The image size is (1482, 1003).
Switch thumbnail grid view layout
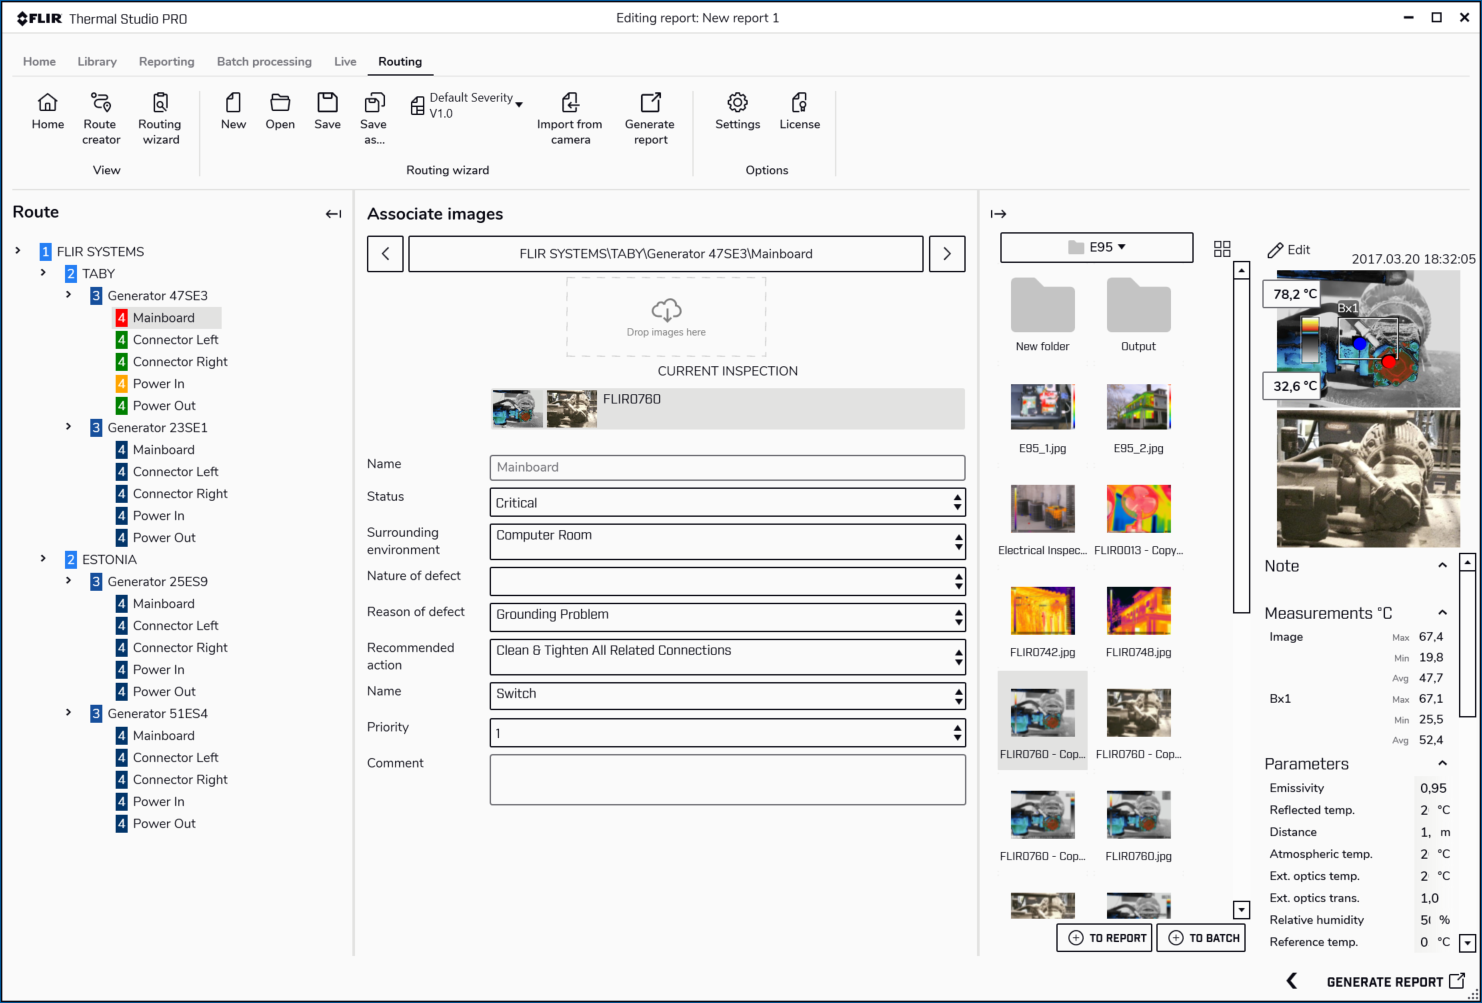pos(1222,249)
